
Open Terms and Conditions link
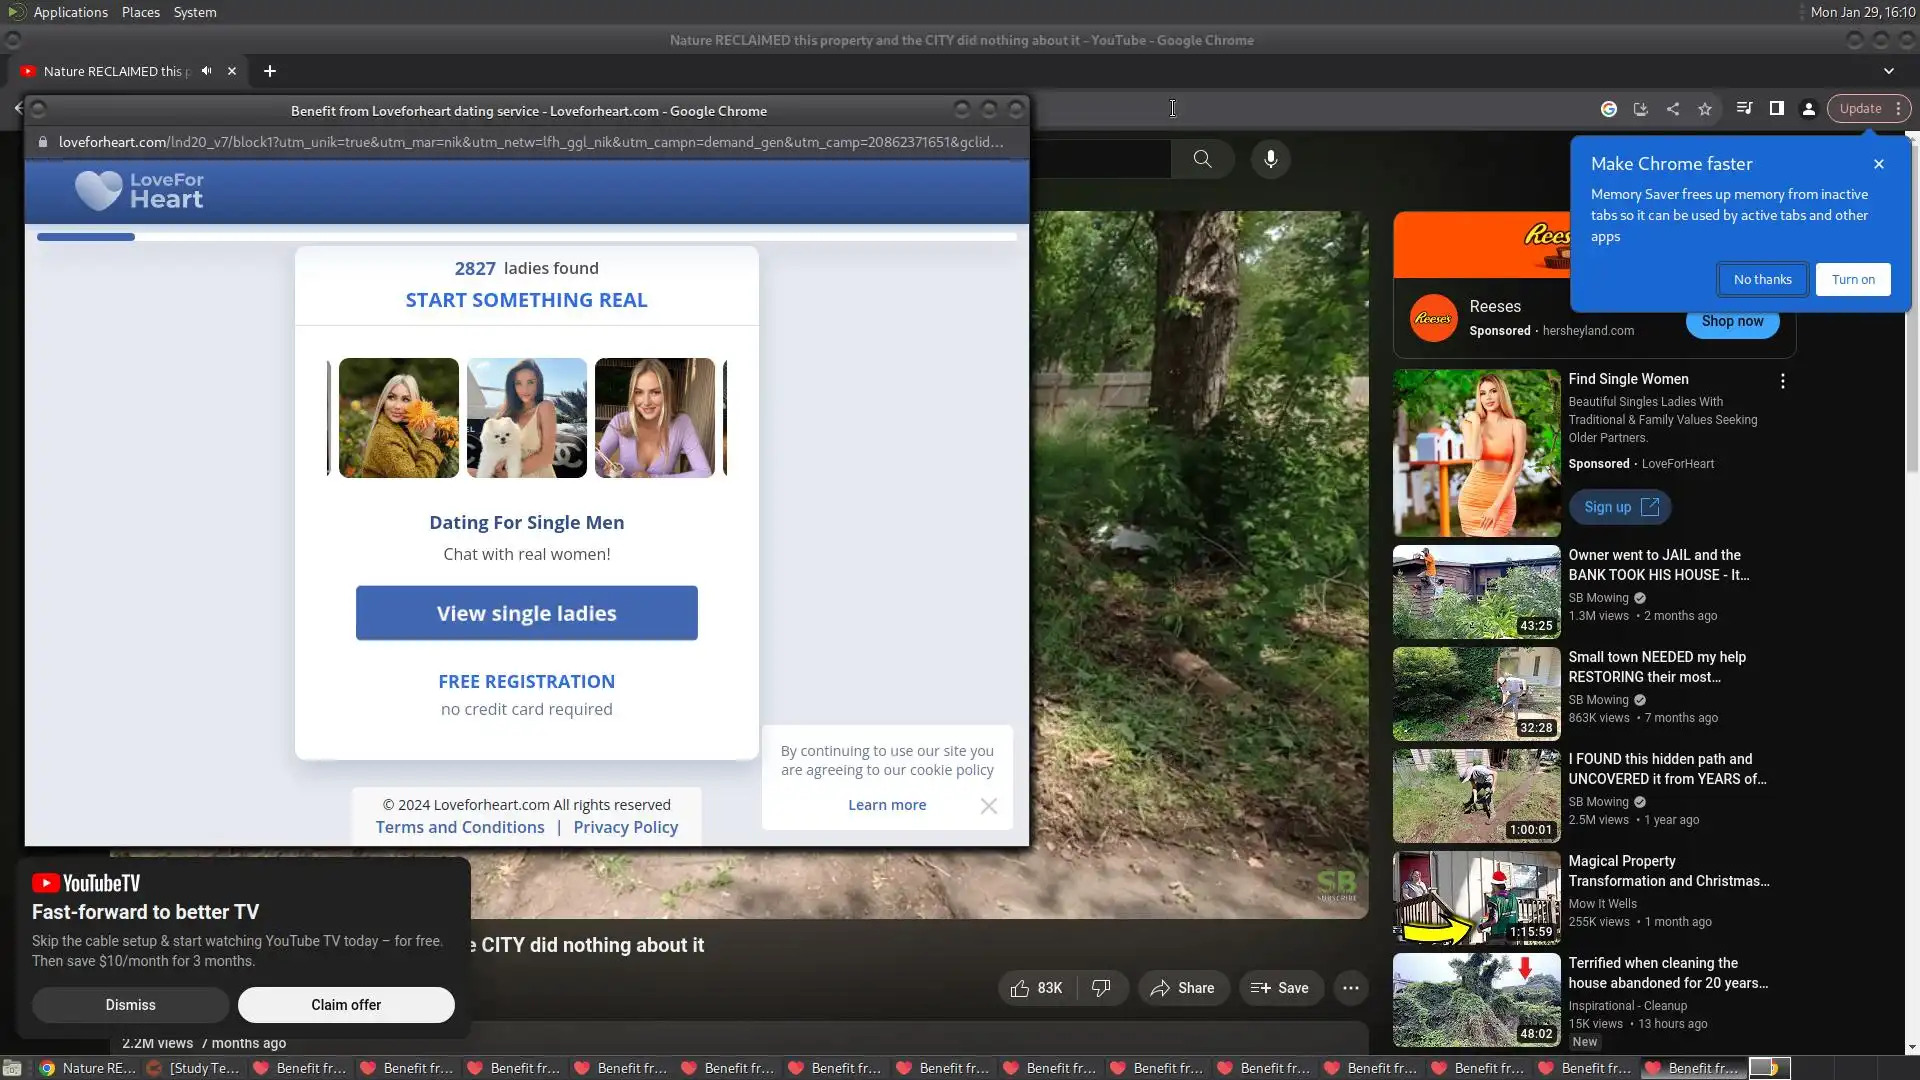coord(460,827)
